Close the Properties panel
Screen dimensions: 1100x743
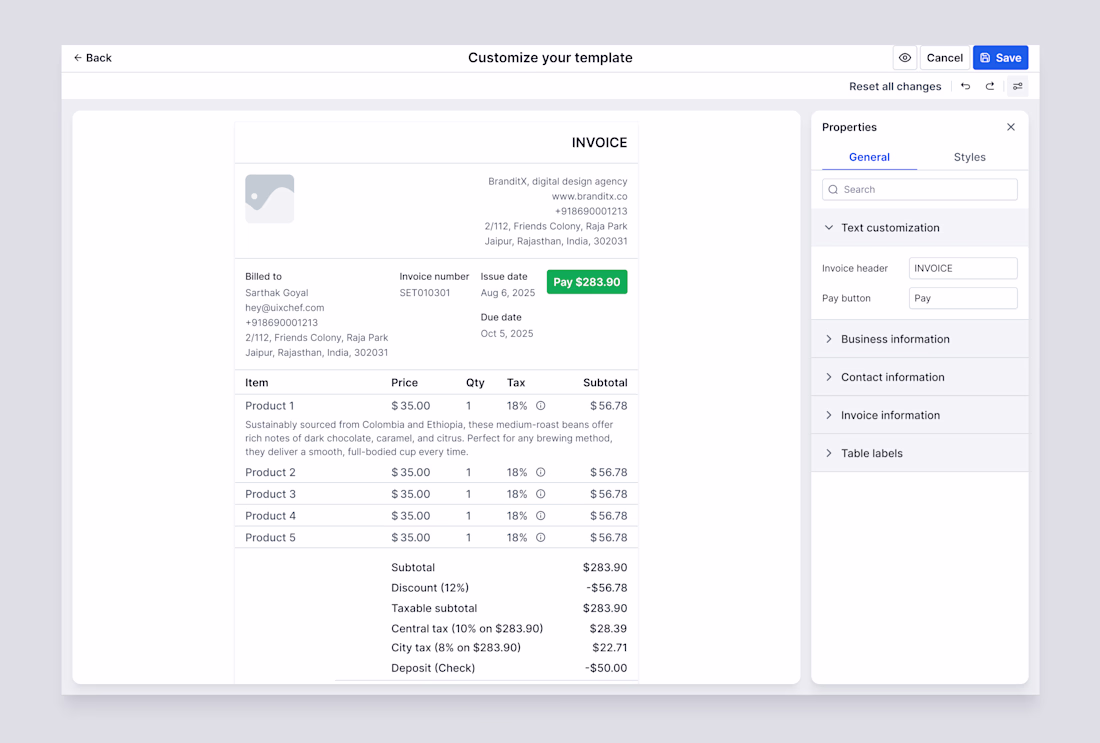click(1011, 127)
